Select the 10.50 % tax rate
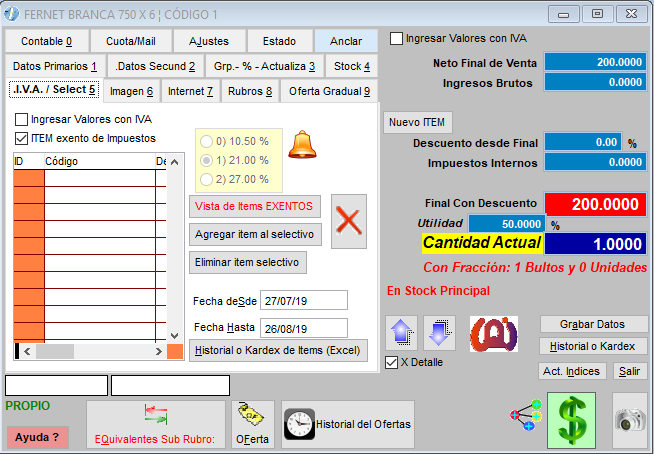The height and width of the screenshot is (454, 654). pyautogui.click(x=206, y=141)
